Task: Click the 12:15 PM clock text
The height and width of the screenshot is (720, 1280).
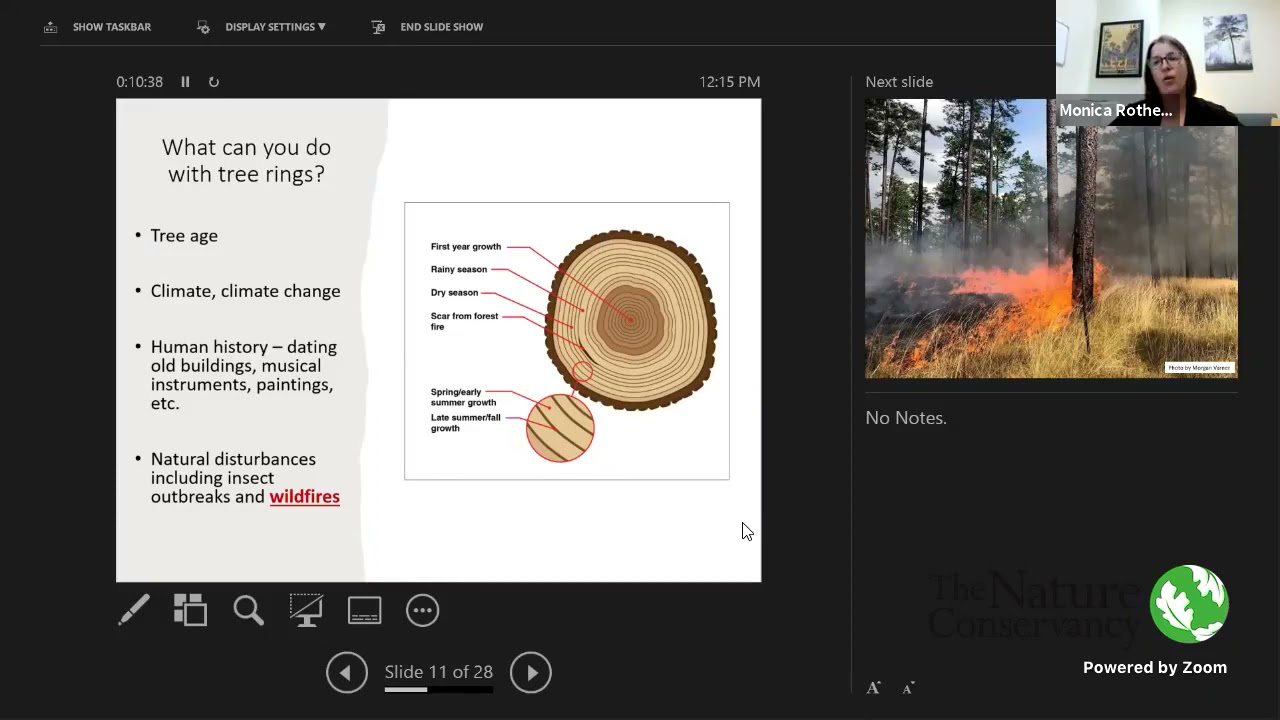Action: coord(729,82)
